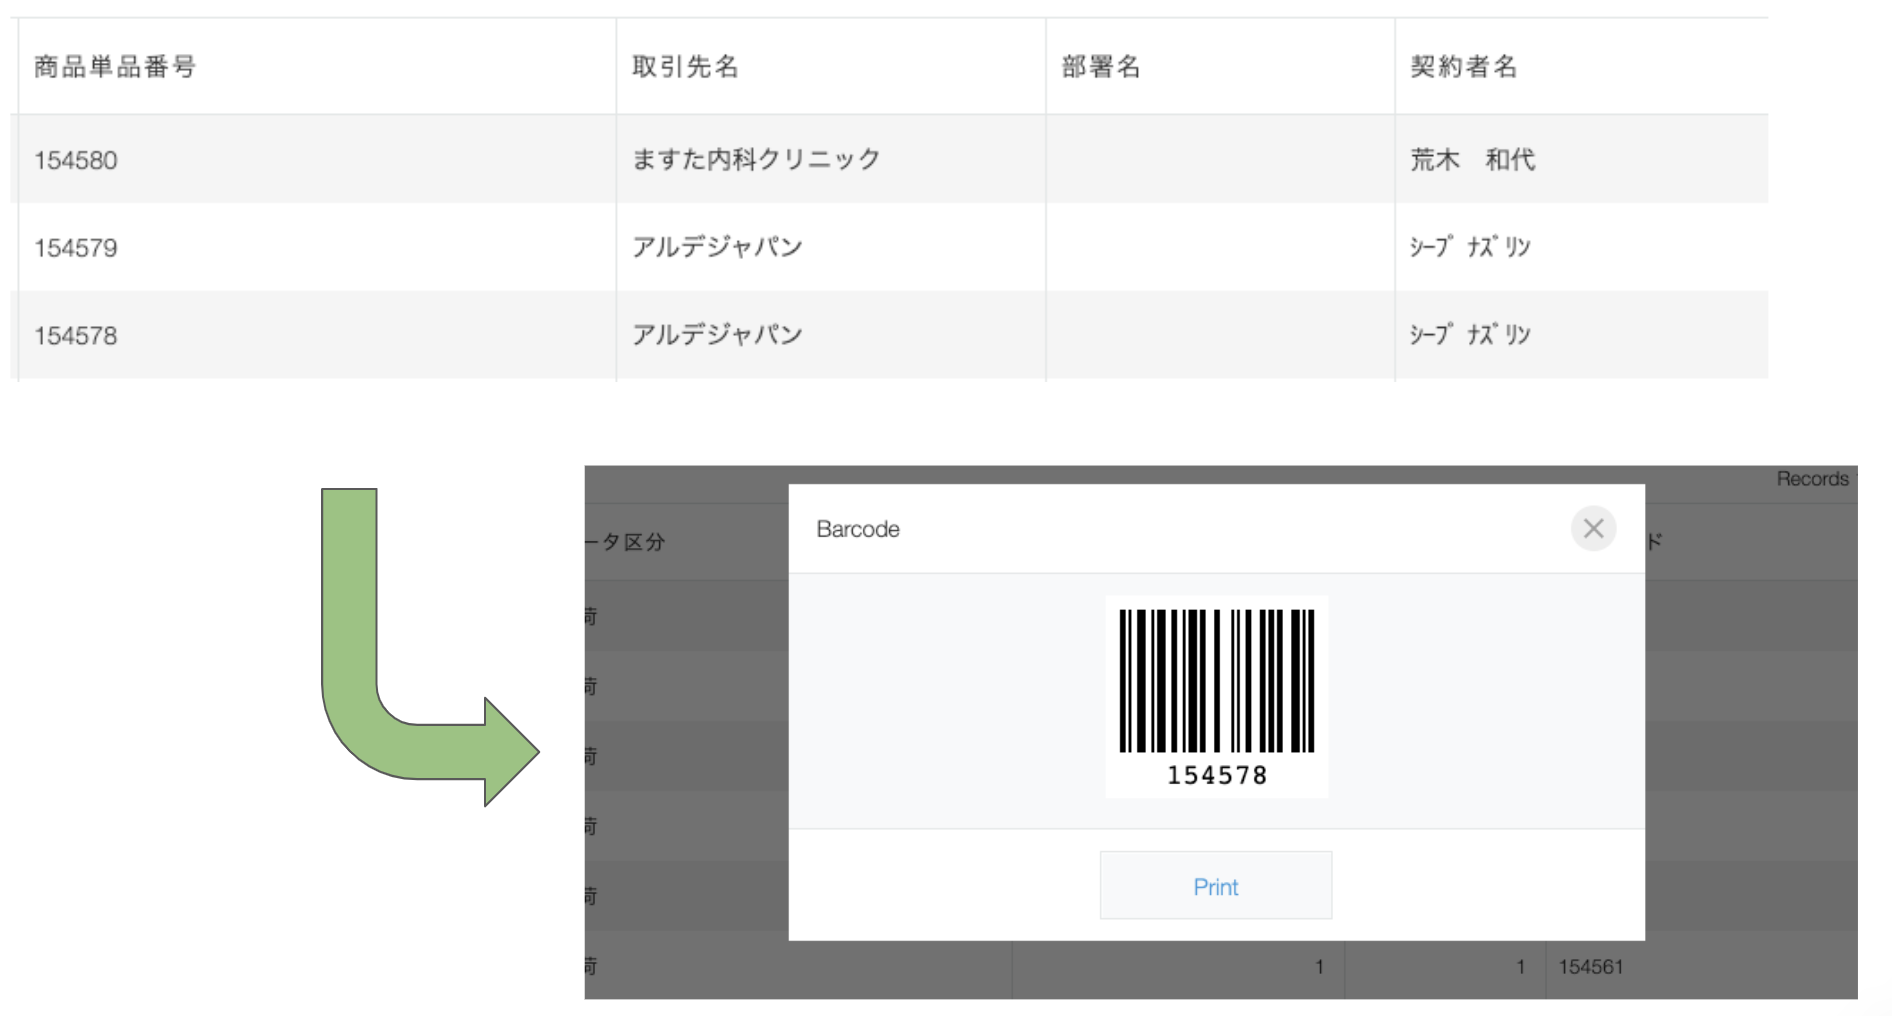Close the Barcode dialog with X button
Screen dimensions: 1892x1016
click(x=1593, y=528)
